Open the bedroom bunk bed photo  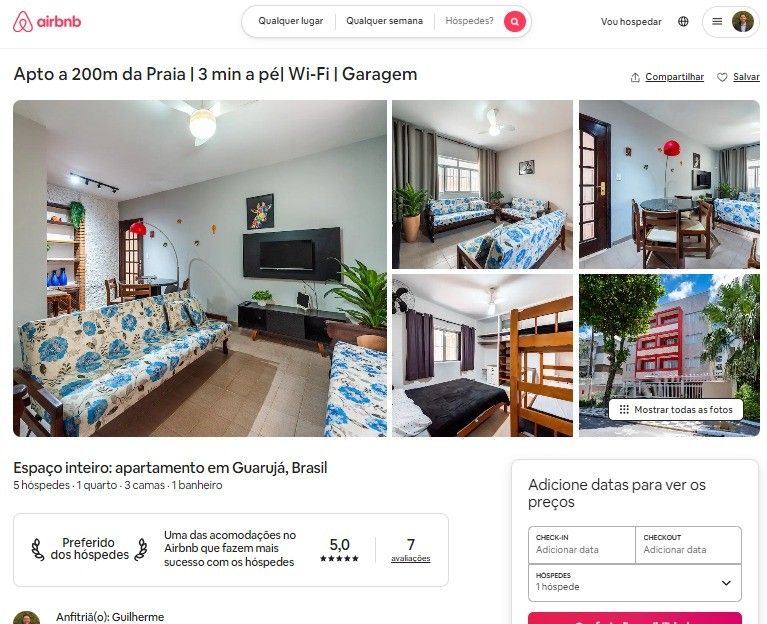tap(482, 355)
